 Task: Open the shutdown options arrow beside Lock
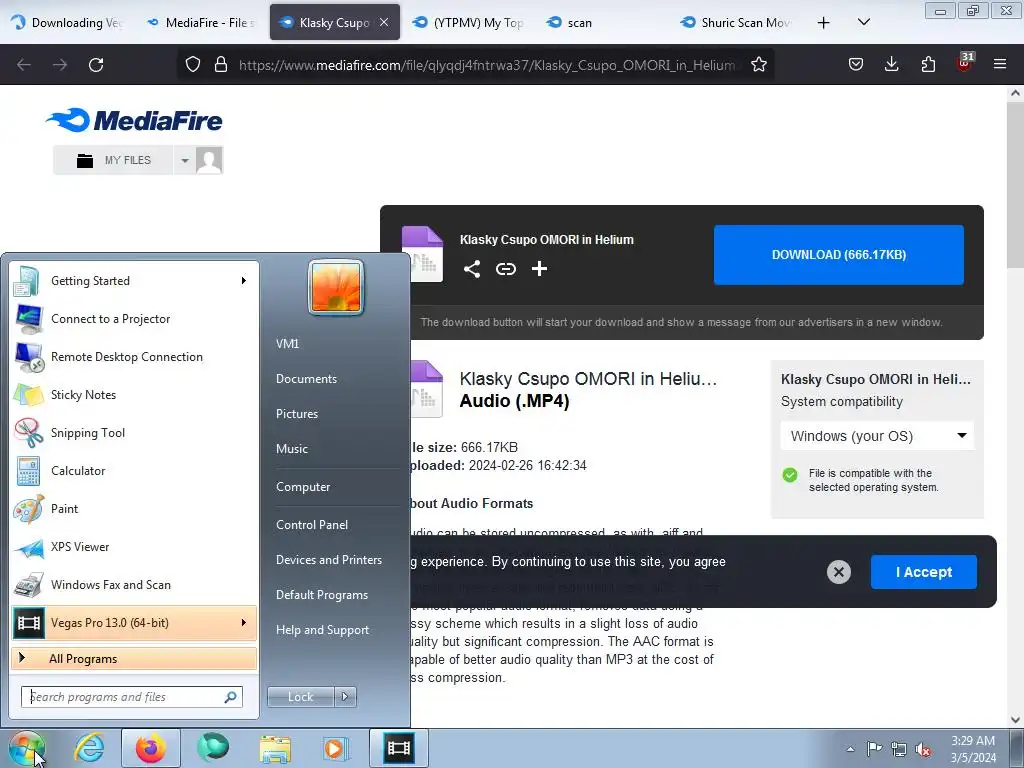(345, 697)
